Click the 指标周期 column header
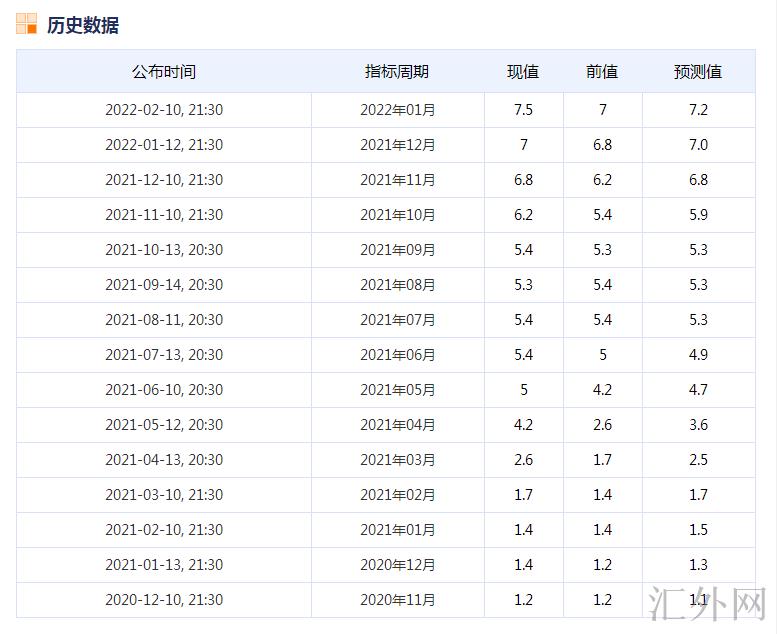 (397, 72)
